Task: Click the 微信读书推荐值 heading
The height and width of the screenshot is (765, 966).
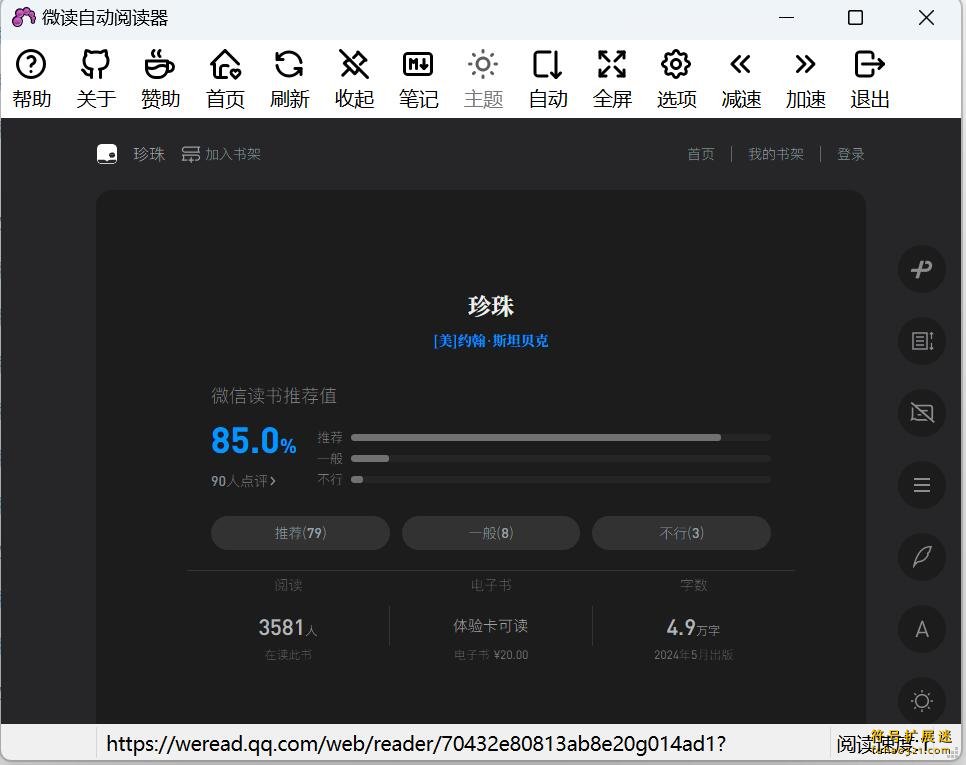Action: [274, 395]
